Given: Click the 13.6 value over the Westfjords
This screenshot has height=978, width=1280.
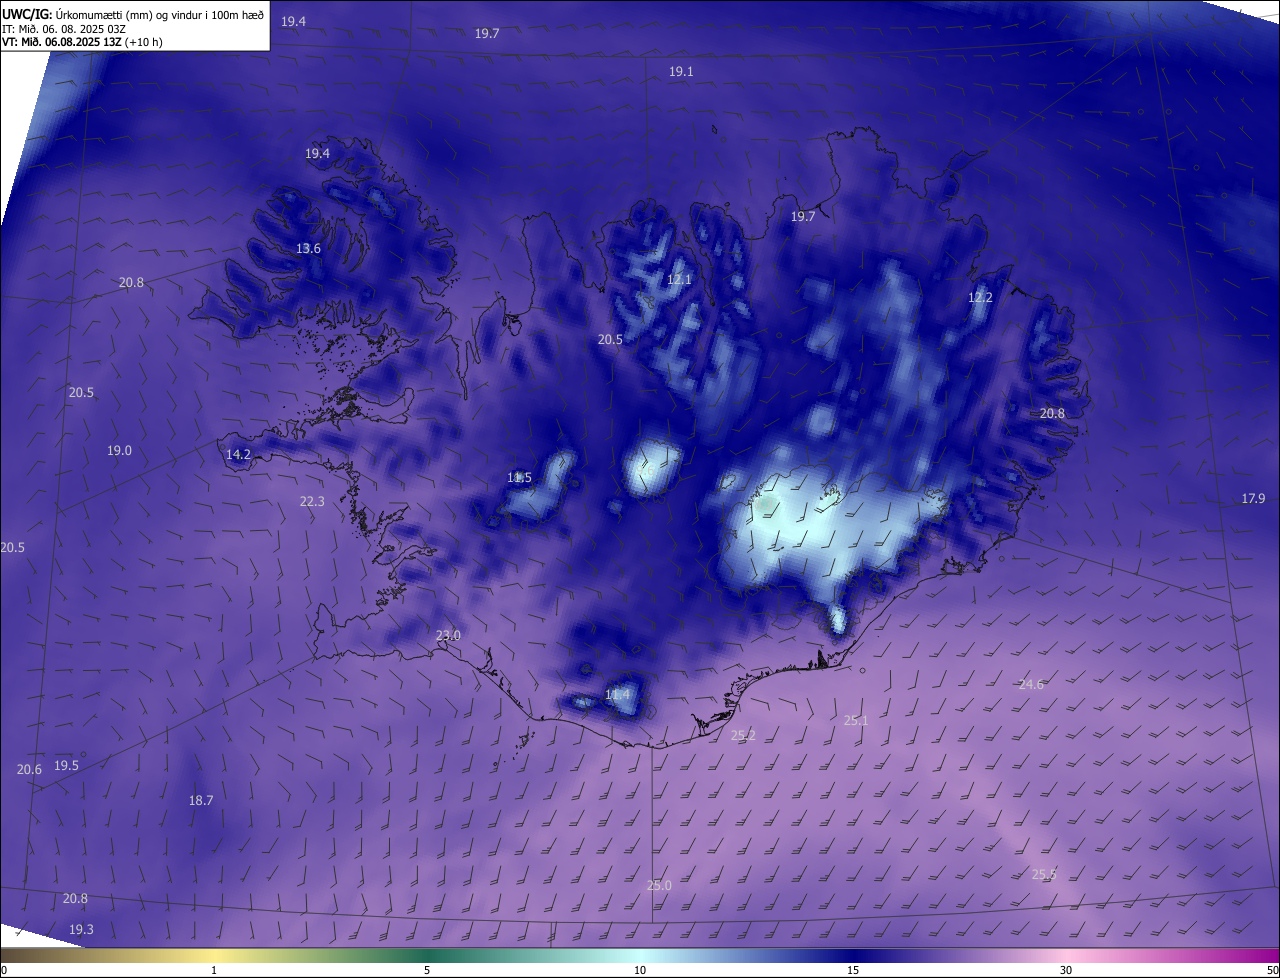Looking at the screenshot, I should tap(308, 249).
